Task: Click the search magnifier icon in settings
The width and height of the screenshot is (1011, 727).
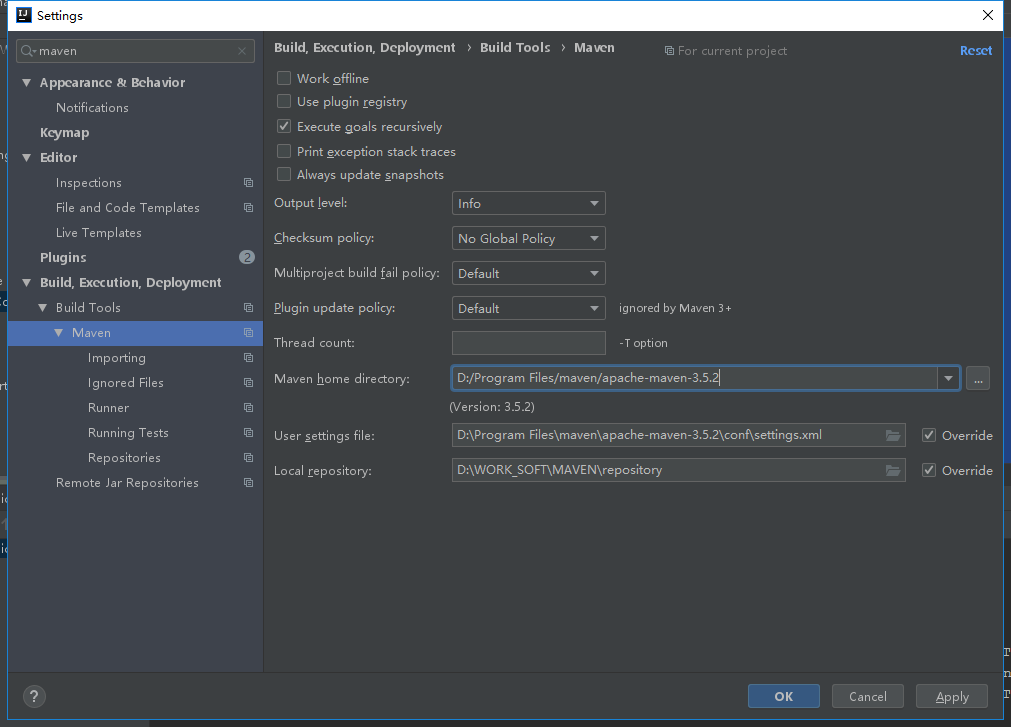Action: [27, 51]
